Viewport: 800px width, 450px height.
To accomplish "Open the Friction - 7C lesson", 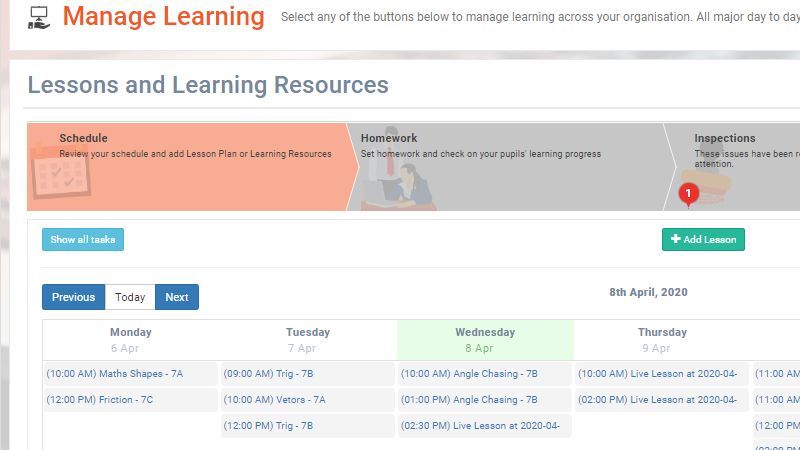I will pyautogui.click(x=131, y=400).
